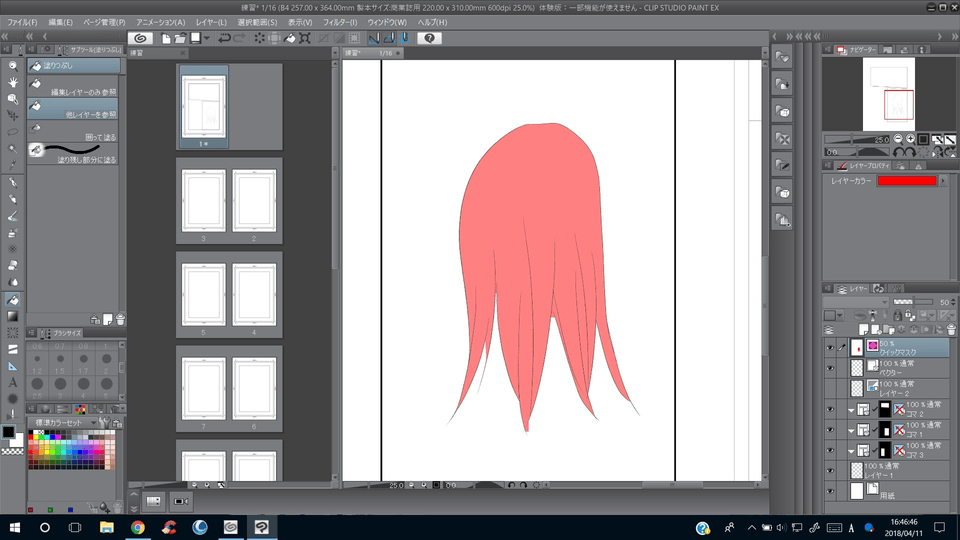The height and width of the screenshot is (540, 960).
Task: Select the Text tool
Action: (x=12, y=383)
